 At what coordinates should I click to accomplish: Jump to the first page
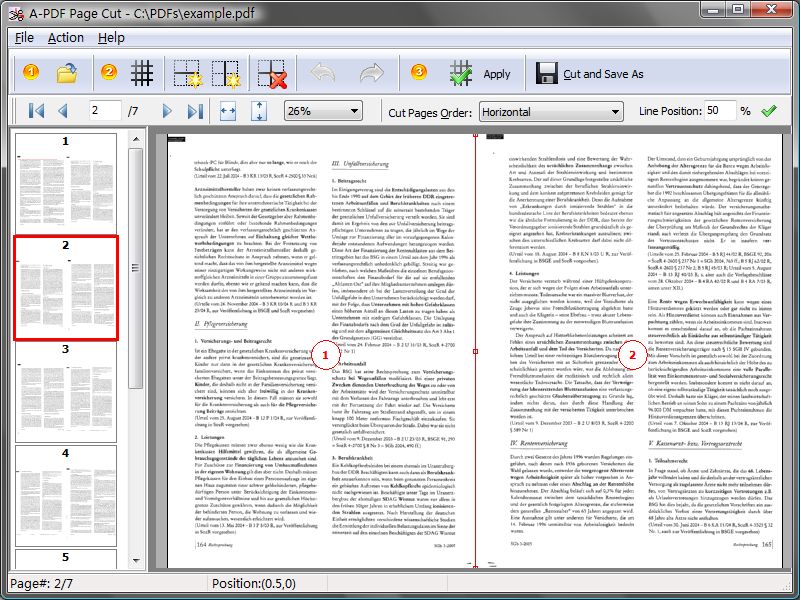(x=36, y=109)
